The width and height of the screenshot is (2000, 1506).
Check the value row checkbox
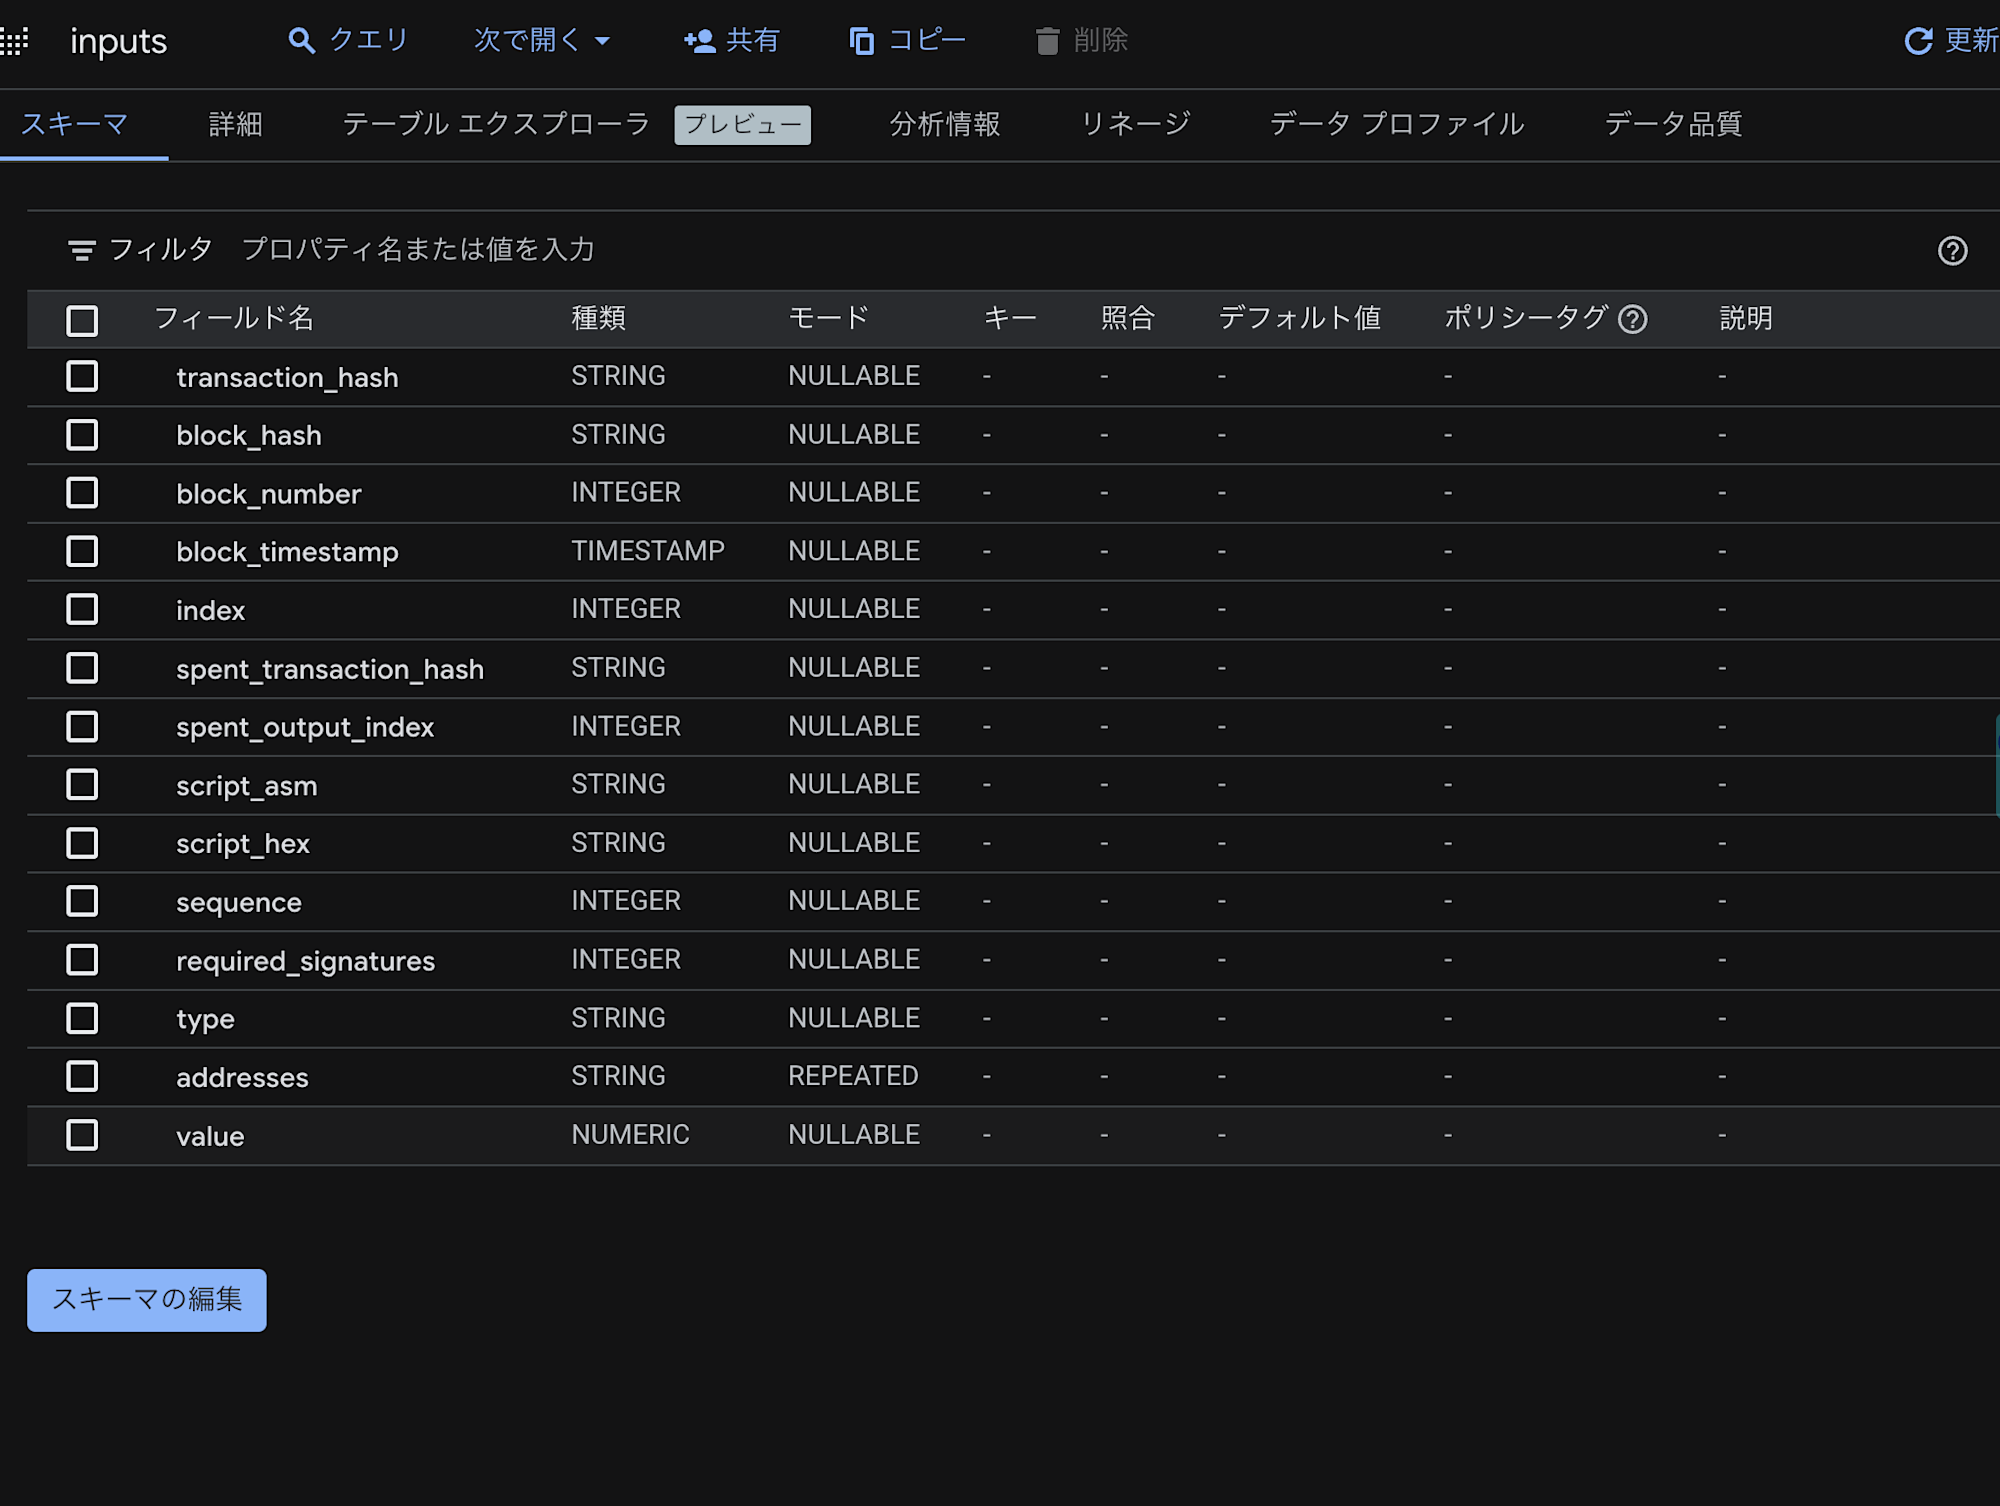[82, 1135]
